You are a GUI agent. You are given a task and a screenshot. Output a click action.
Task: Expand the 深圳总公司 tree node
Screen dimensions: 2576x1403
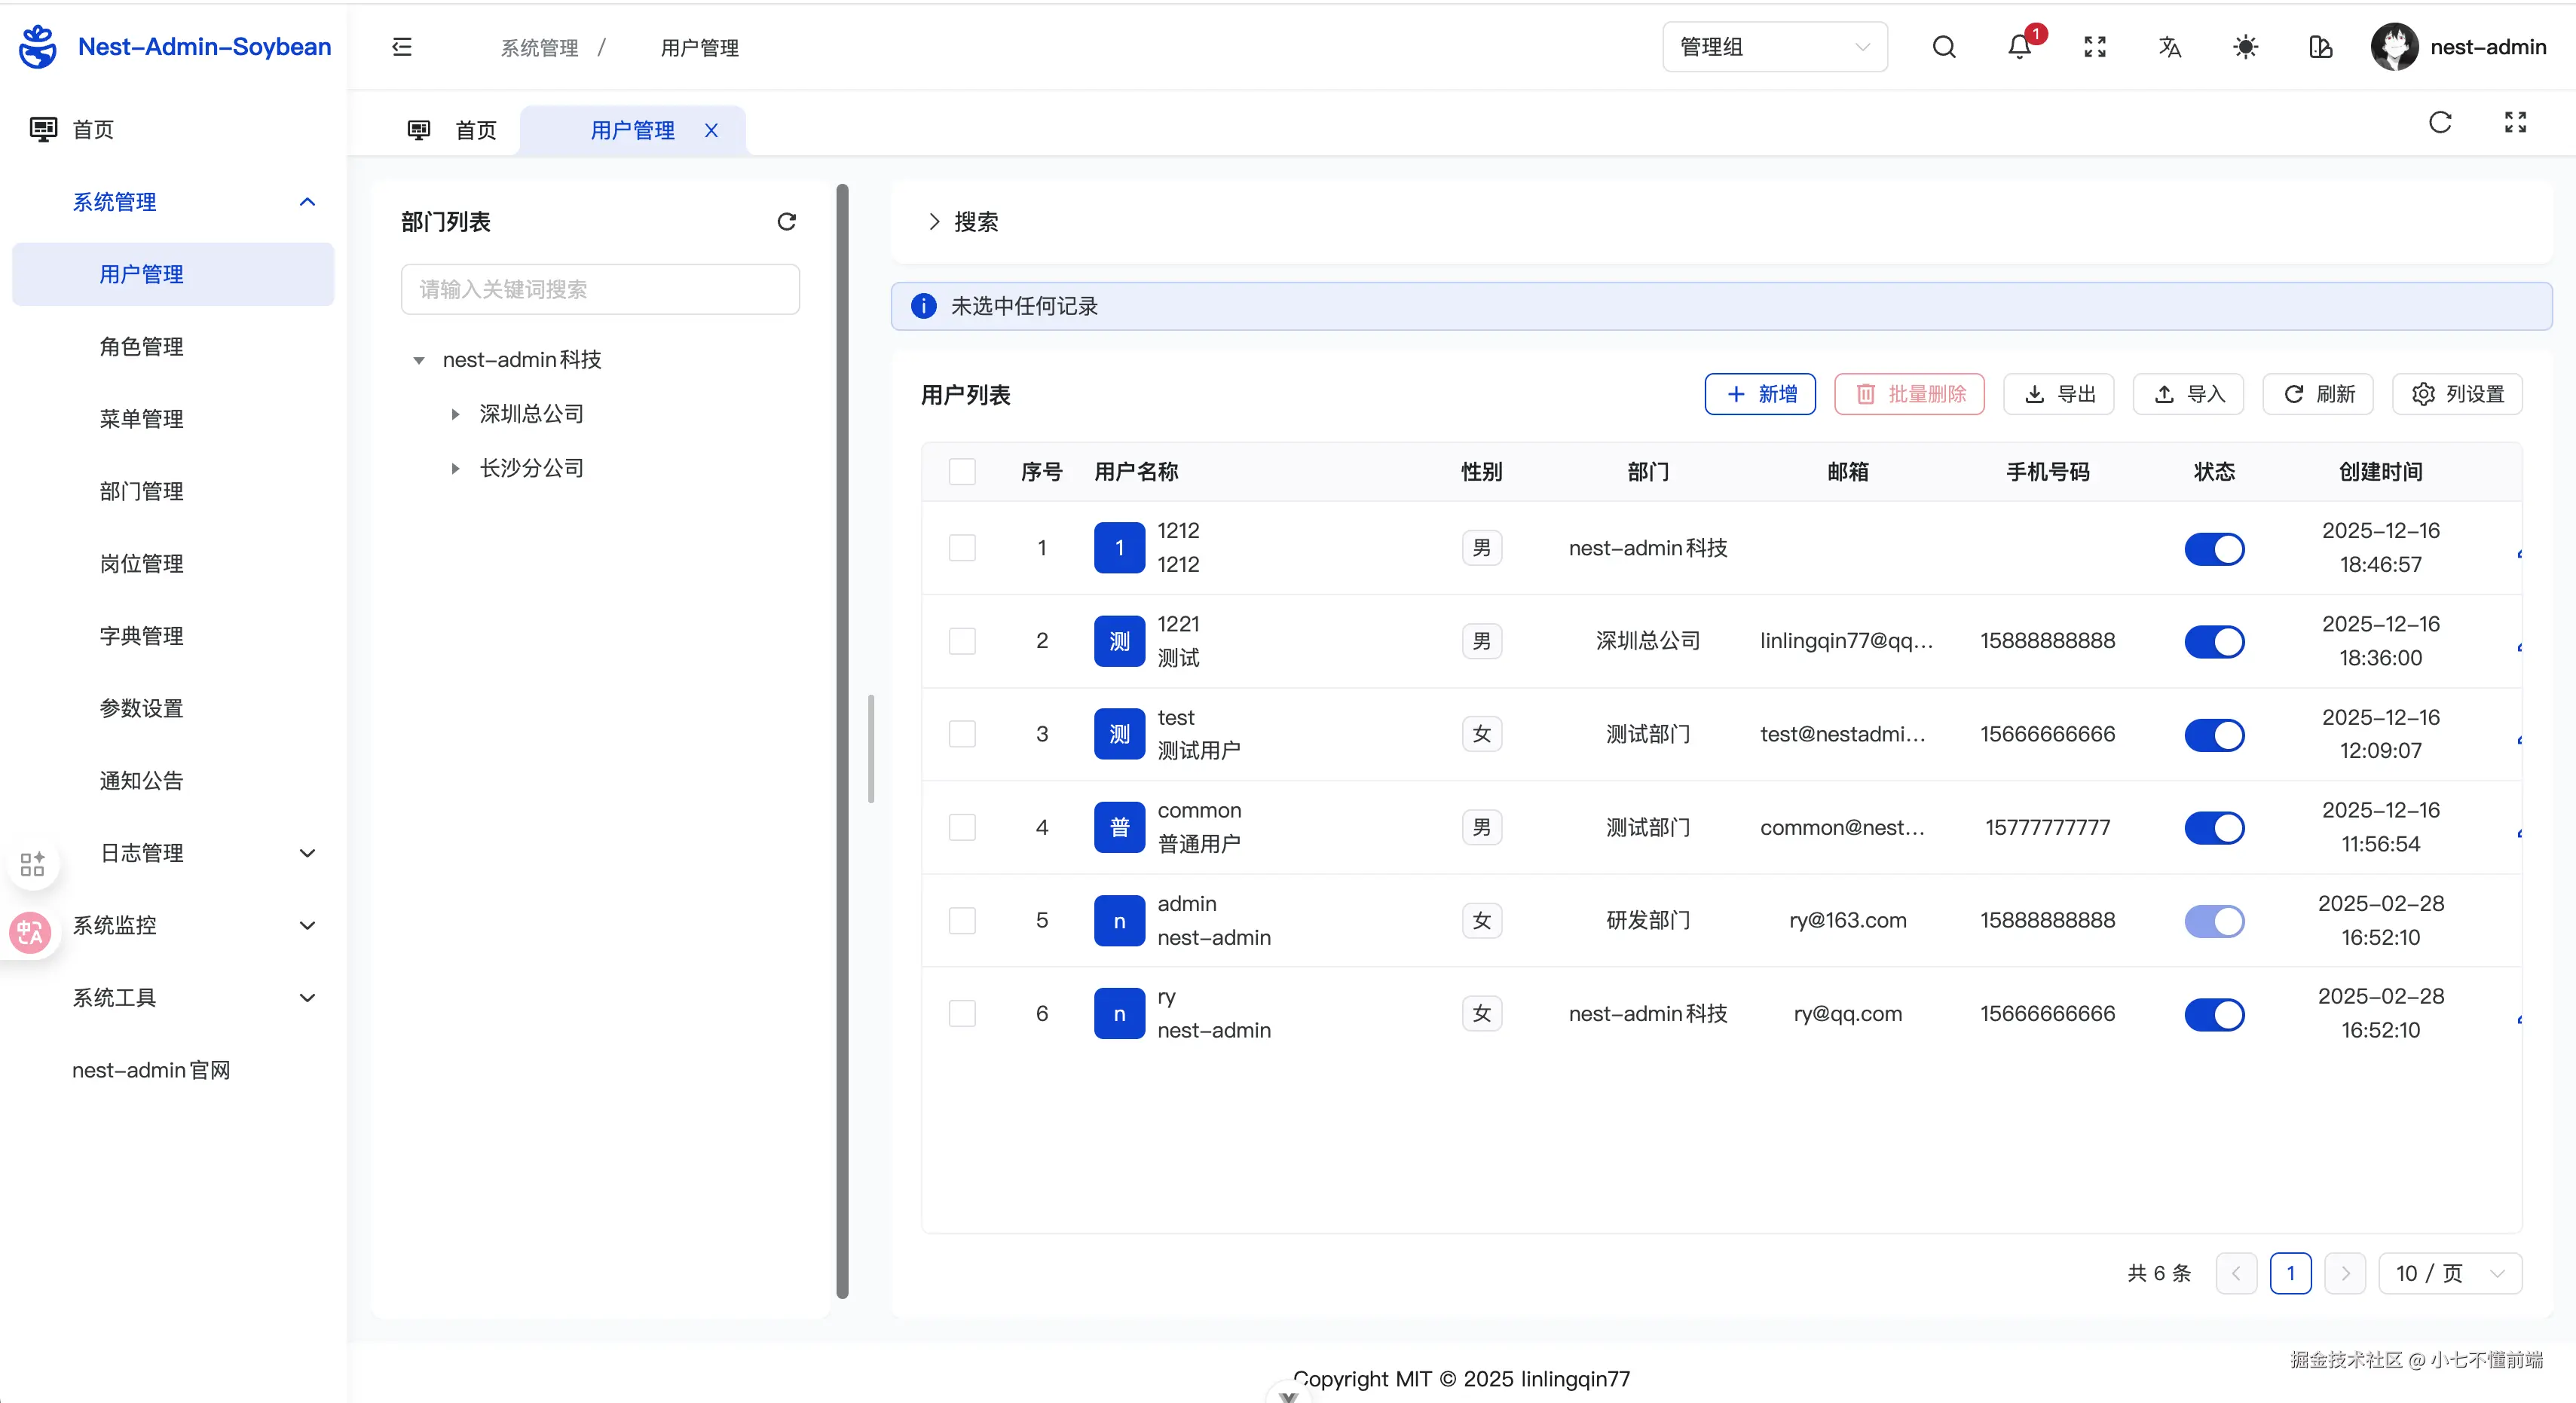(455, 414)
